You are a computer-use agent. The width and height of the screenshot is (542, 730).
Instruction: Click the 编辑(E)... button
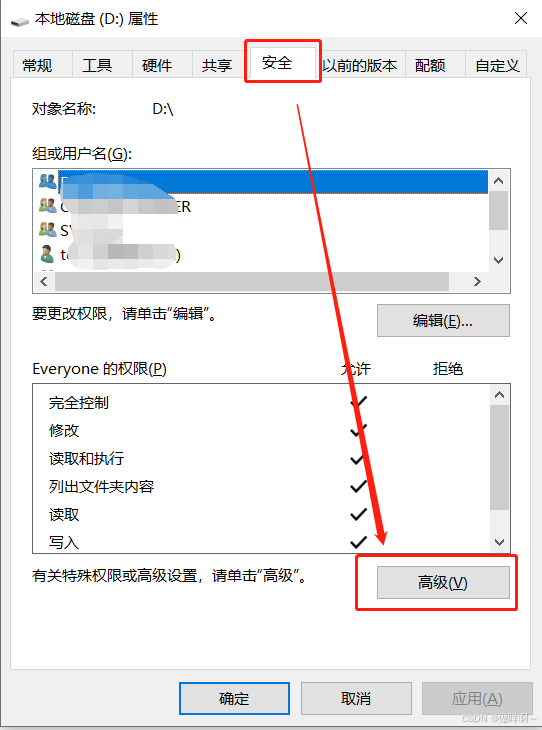click(x=443, y=321)
